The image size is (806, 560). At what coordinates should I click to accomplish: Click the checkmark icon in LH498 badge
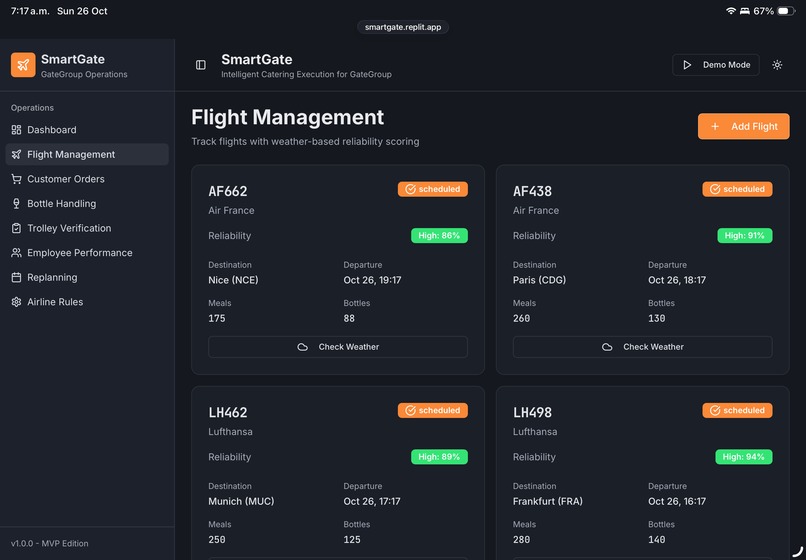[715, 410]
